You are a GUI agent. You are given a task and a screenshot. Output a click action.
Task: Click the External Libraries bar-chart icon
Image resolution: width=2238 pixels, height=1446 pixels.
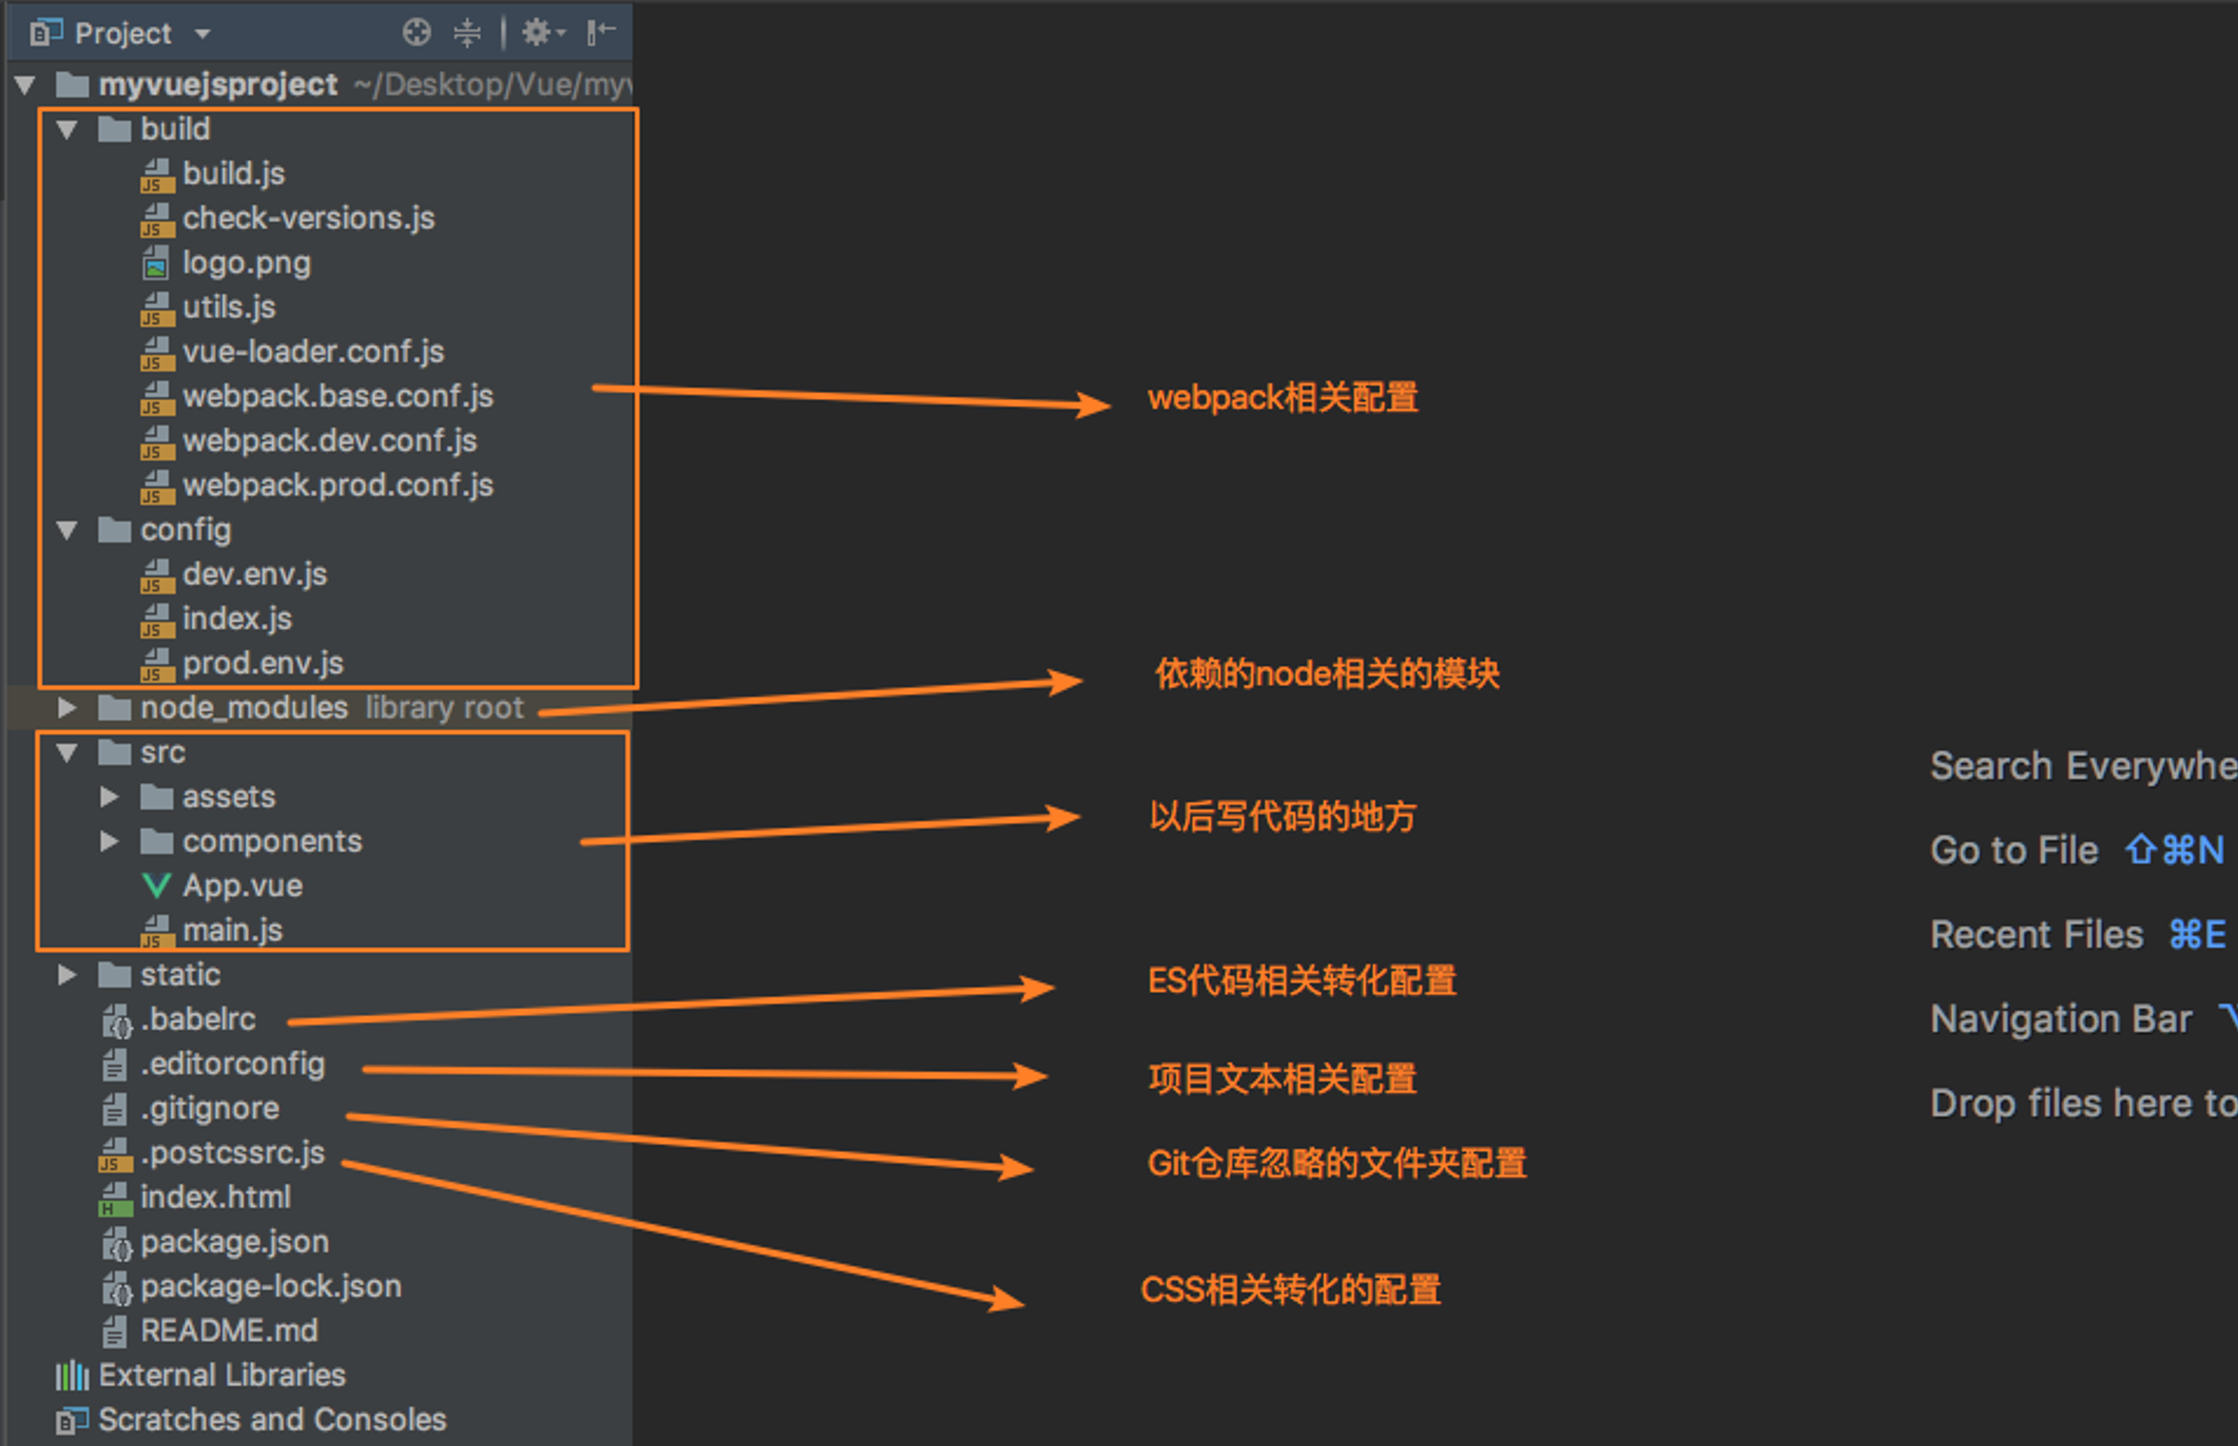click(71, 1376)
